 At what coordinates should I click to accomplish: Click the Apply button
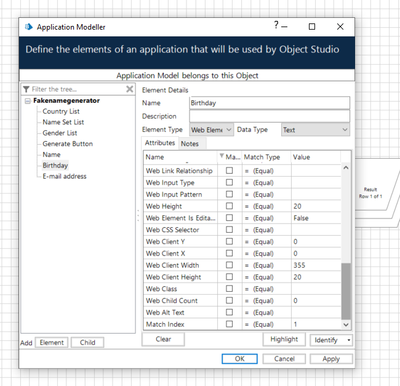(x=331, y=359)
